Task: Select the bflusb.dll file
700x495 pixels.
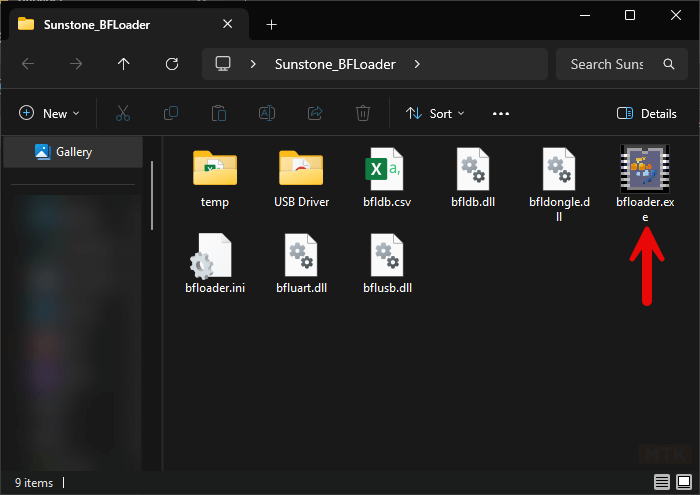Action: 387,263
